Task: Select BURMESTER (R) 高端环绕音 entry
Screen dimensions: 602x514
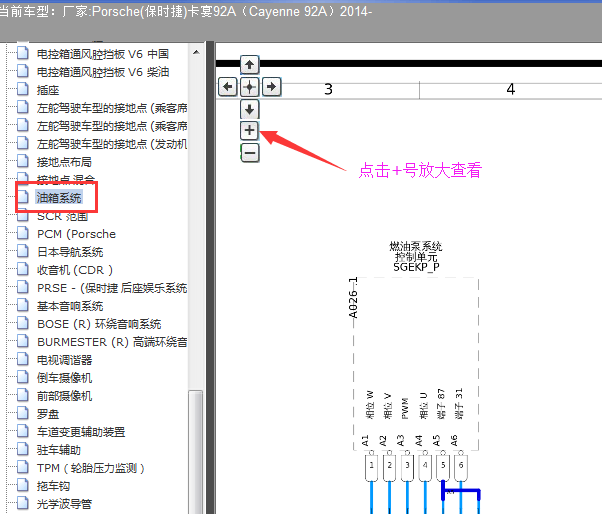Action: pos(112,342)
